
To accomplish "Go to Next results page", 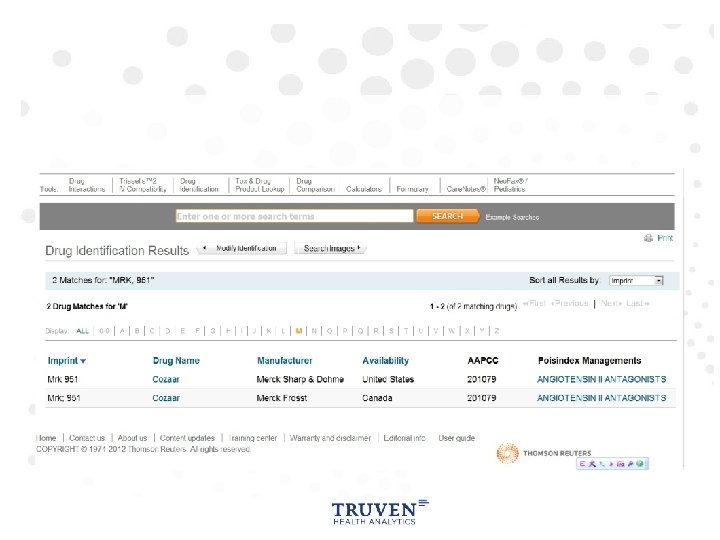I will (x=611, y=303).
